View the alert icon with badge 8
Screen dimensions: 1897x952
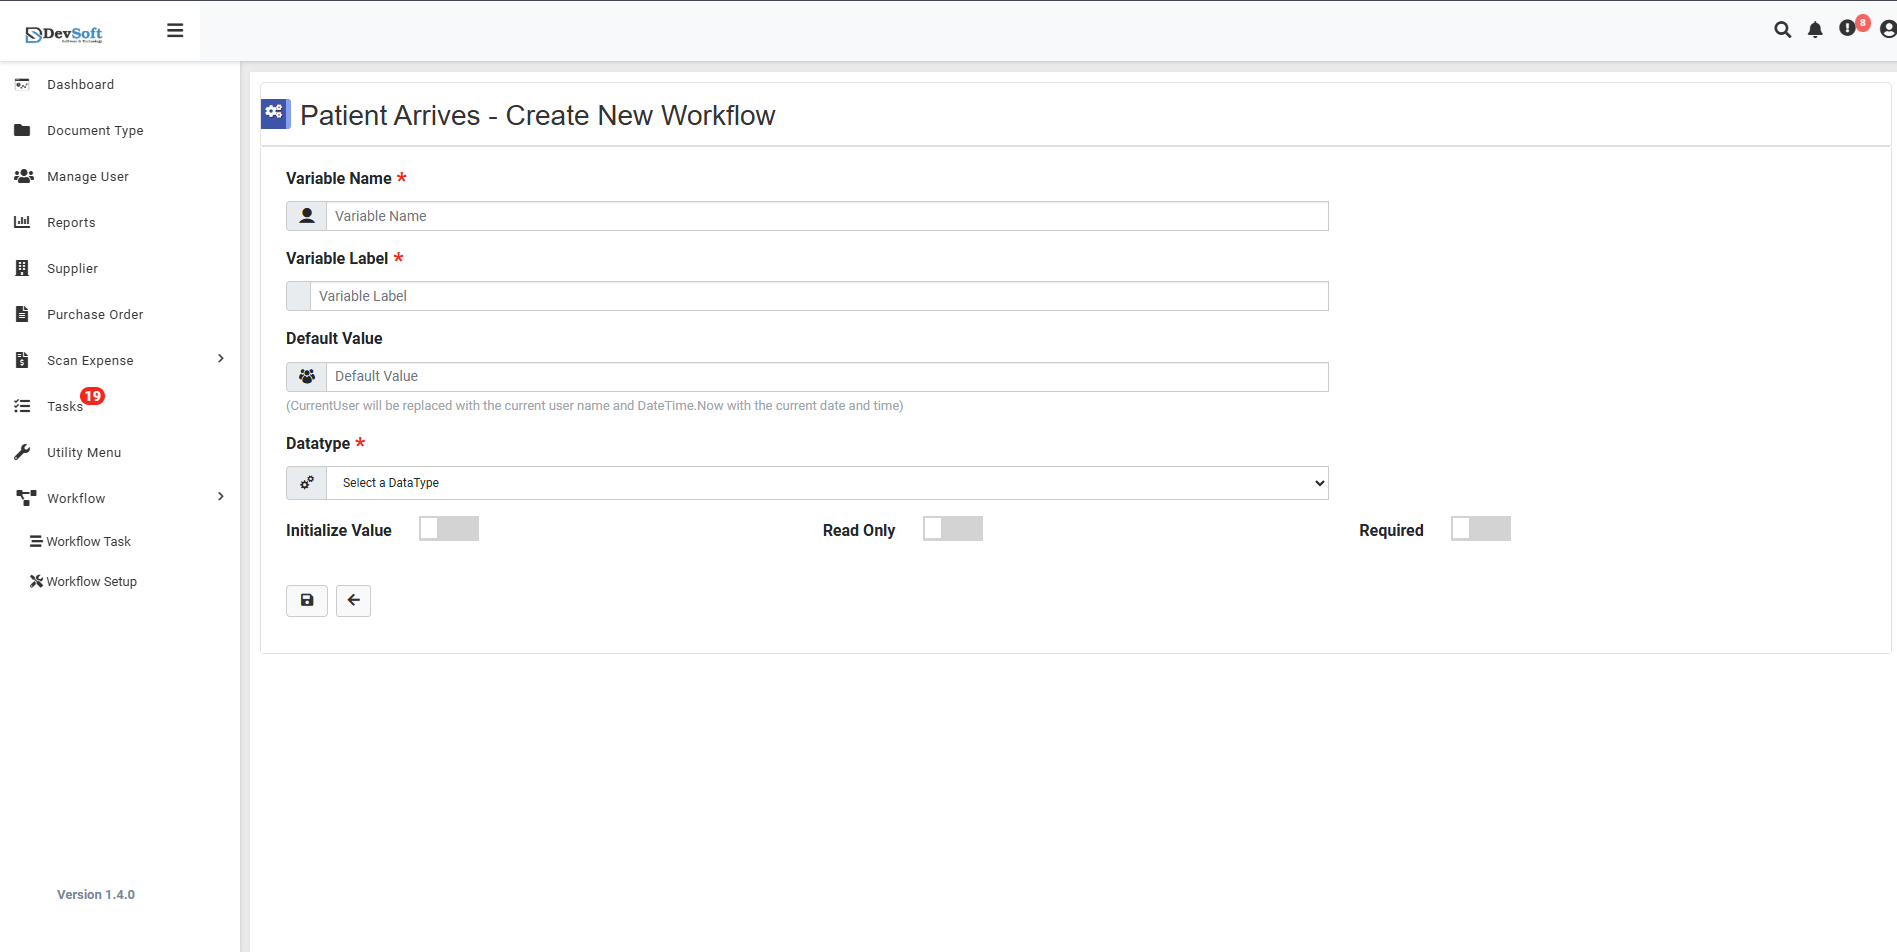pyautogui.click(x=1848, y=30)
